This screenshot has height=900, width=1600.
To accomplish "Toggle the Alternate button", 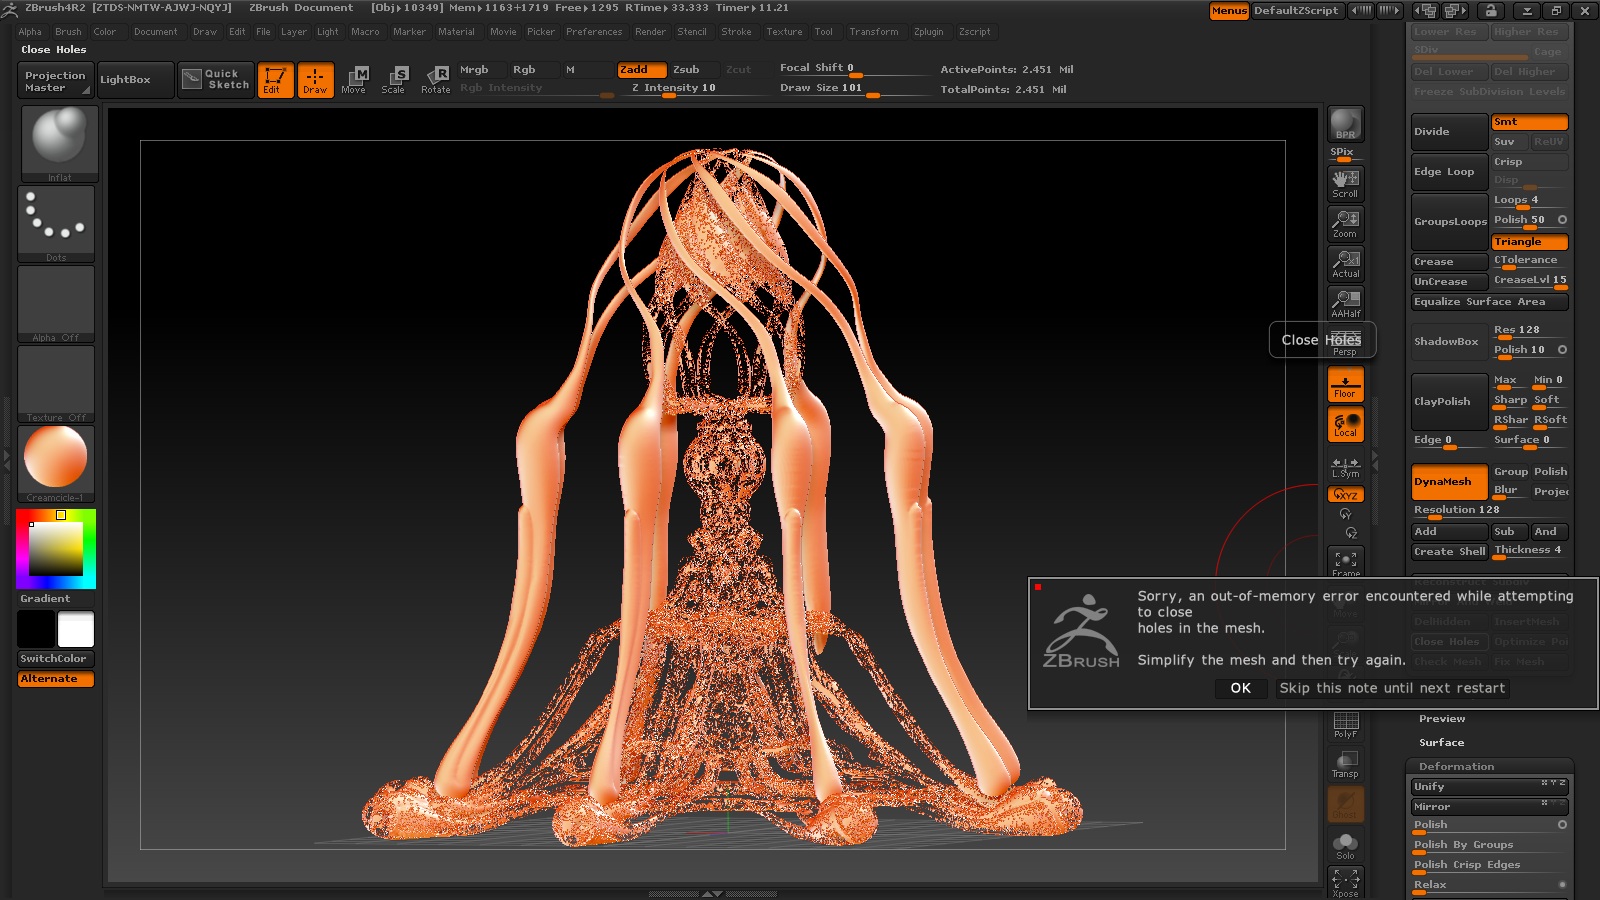I will 56,679.
